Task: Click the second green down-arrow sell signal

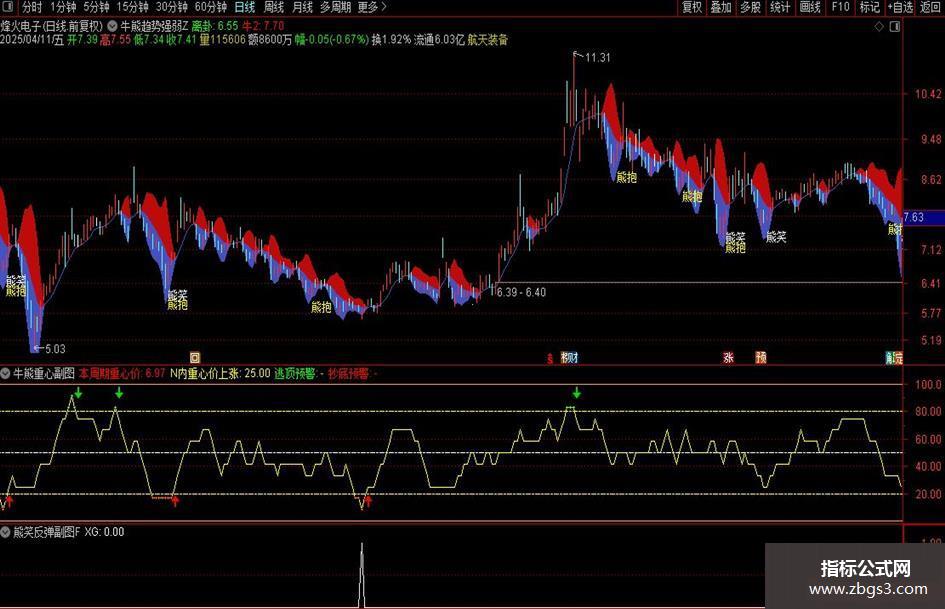Action: tap(119, 393)
